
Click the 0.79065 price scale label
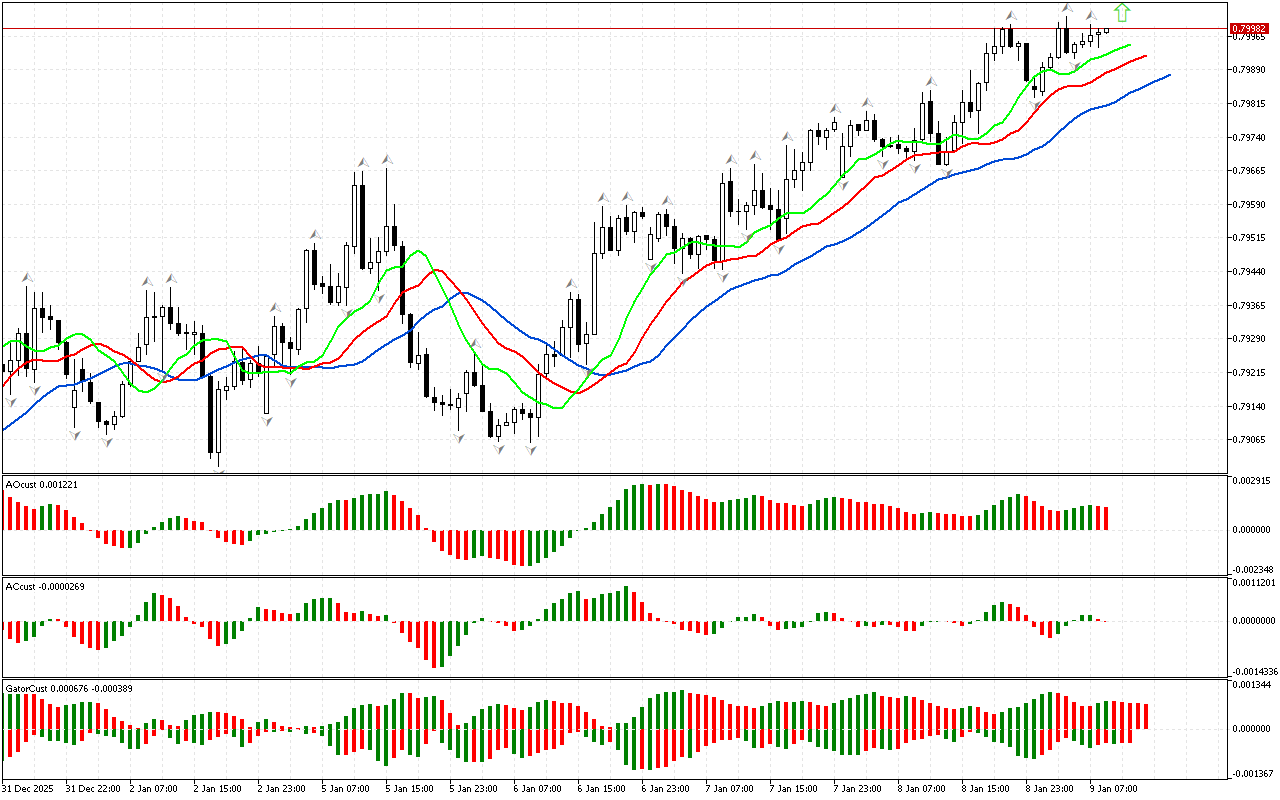tap(1251, 440)
